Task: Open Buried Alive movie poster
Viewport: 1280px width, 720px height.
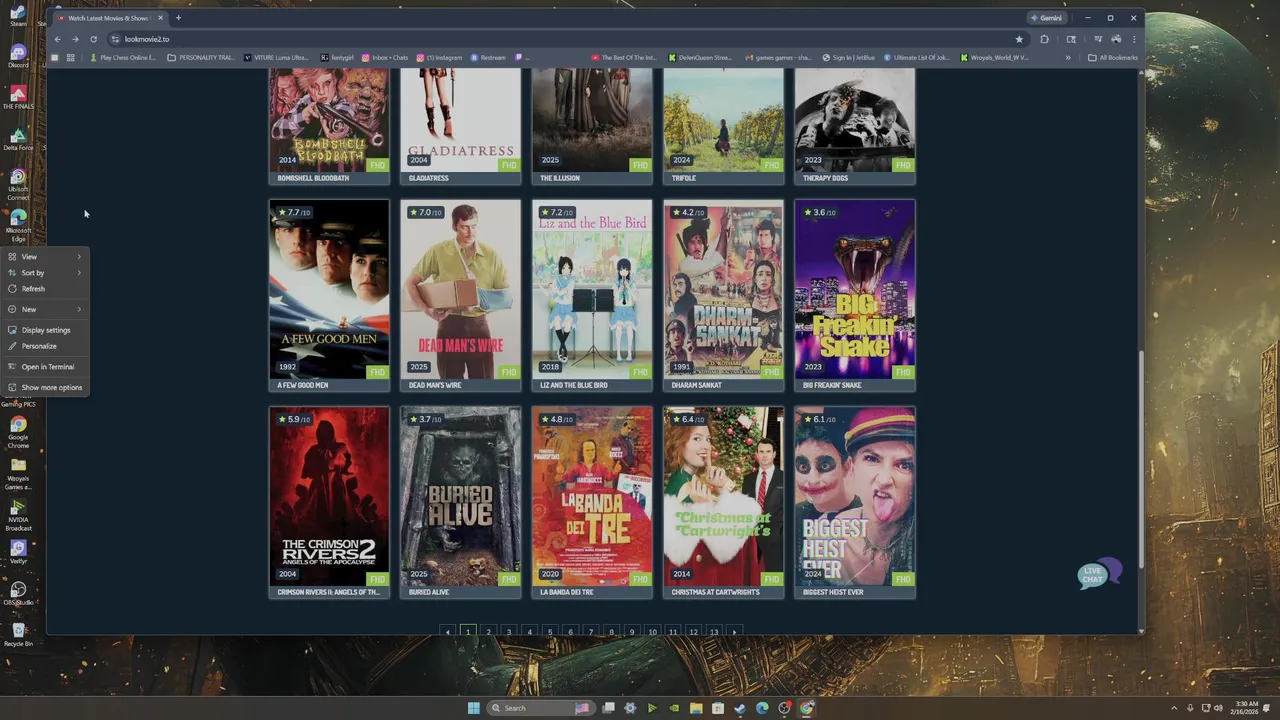Action: tap(461, 496)
